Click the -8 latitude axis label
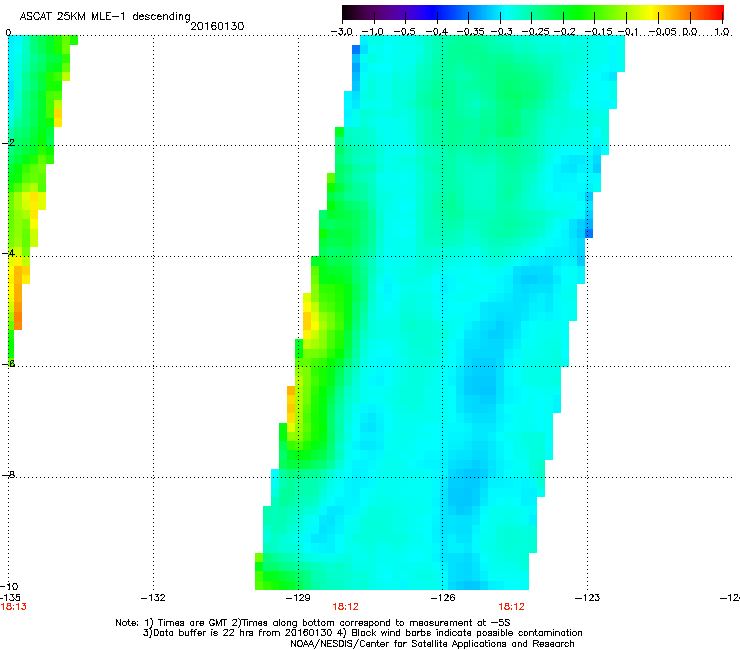The image size is (740, 650). (x=8, y=474)
